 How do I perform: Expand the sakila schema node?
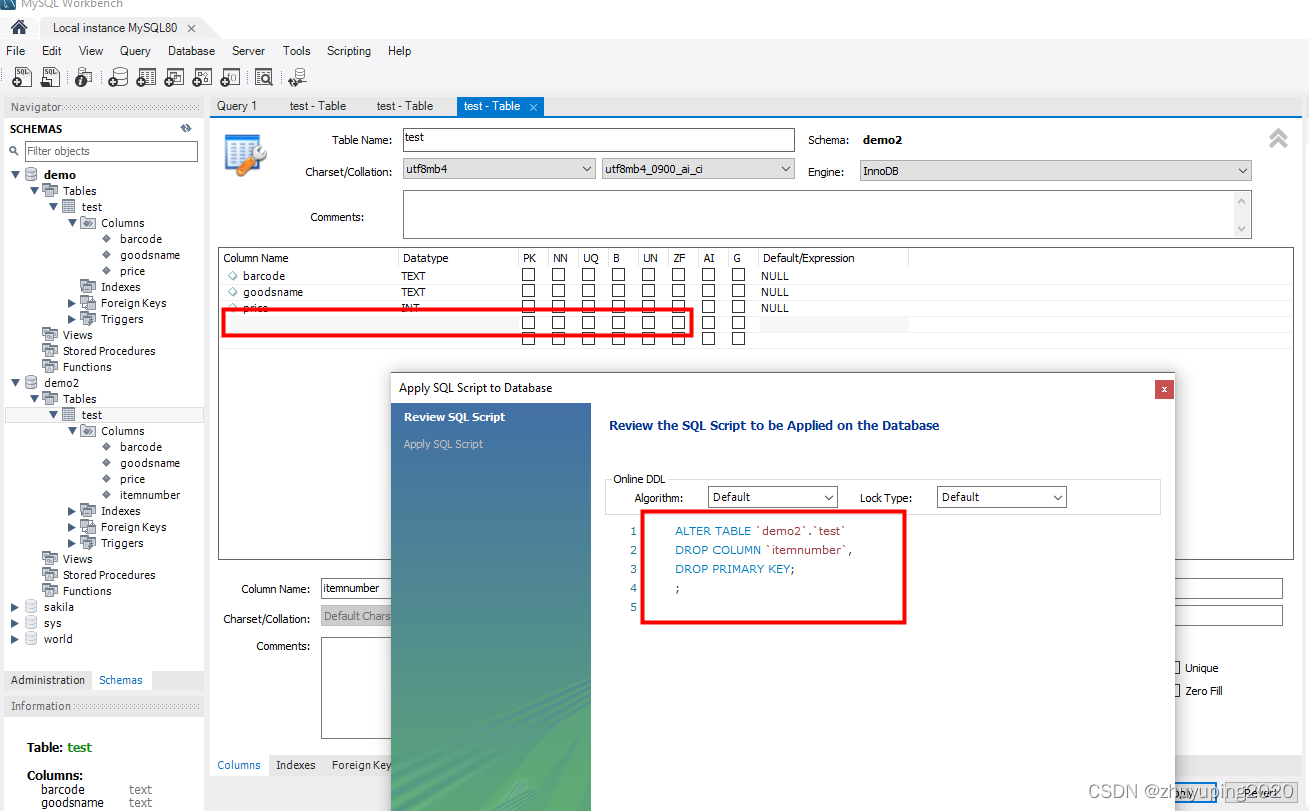pos(15,607)
